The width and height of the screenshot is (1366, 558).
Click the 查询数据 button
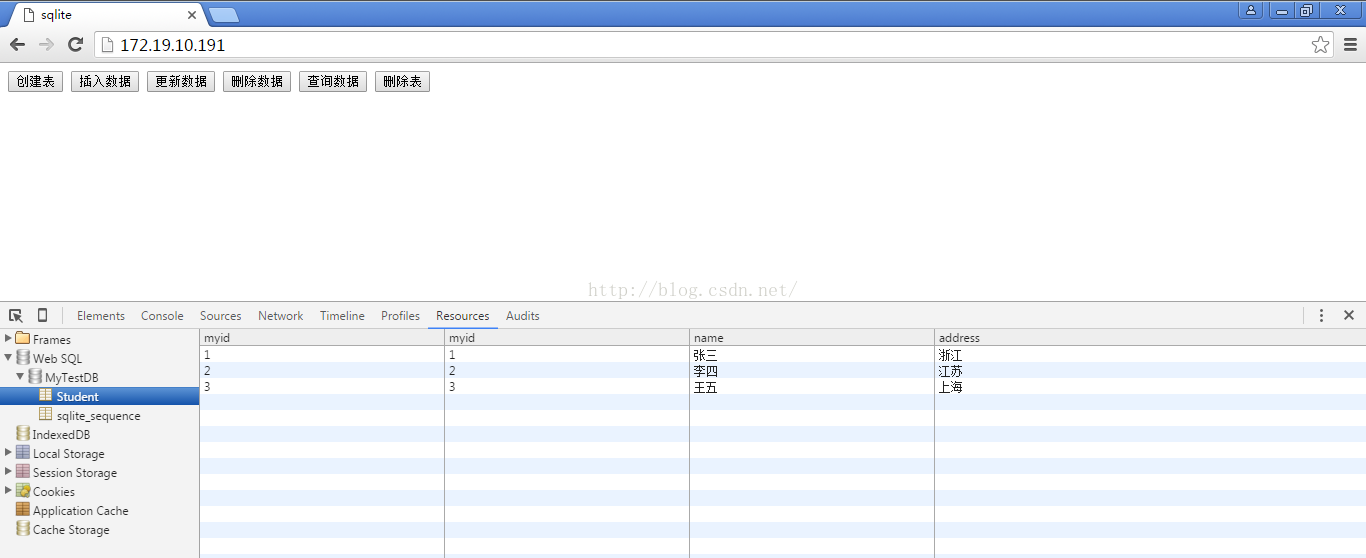(333, 82)
